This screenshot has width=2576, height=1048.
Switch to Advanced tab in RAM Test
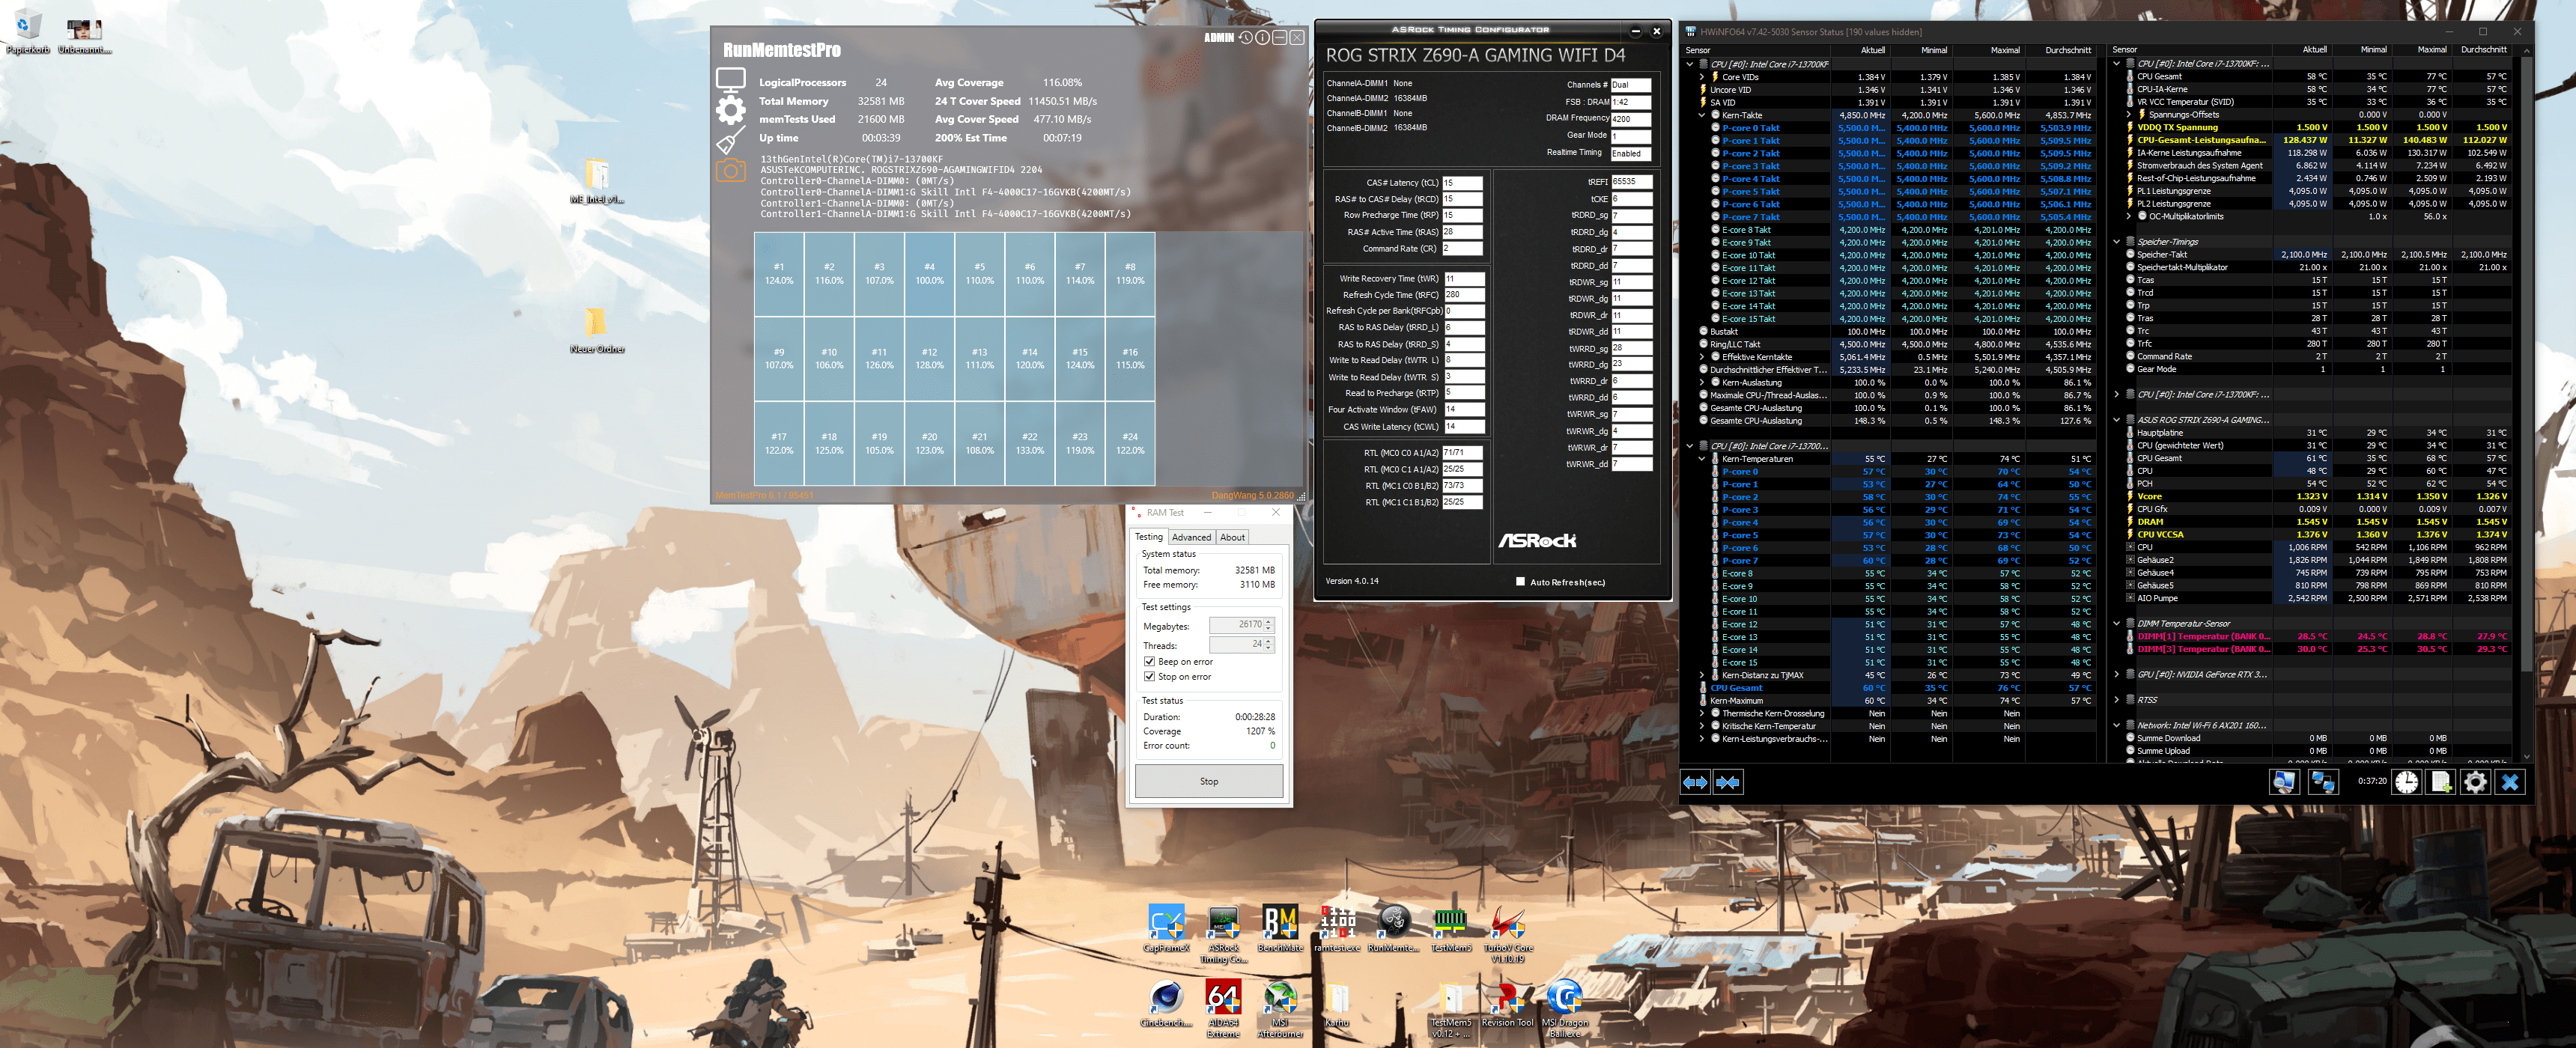coord(1191,538)
